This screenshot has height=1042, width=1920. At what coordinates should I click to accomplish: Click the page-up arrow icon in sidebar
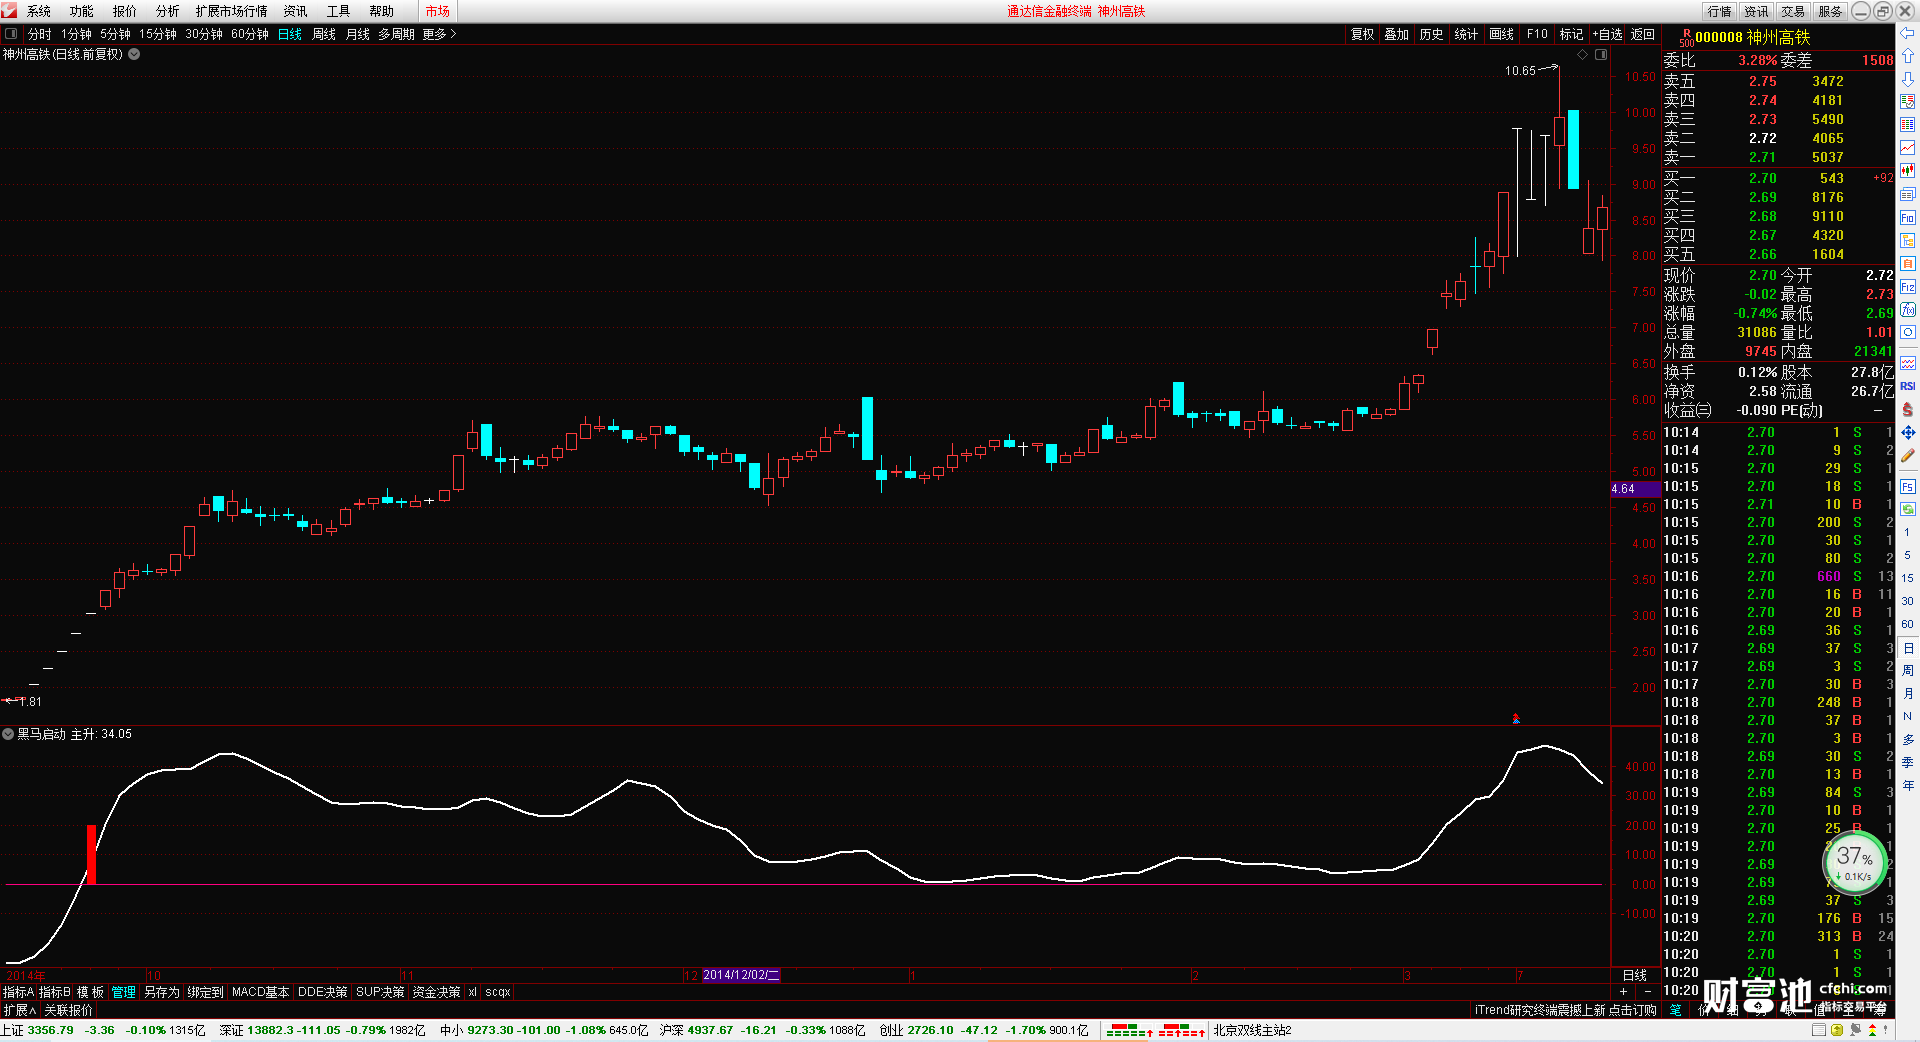point(1908,56)
